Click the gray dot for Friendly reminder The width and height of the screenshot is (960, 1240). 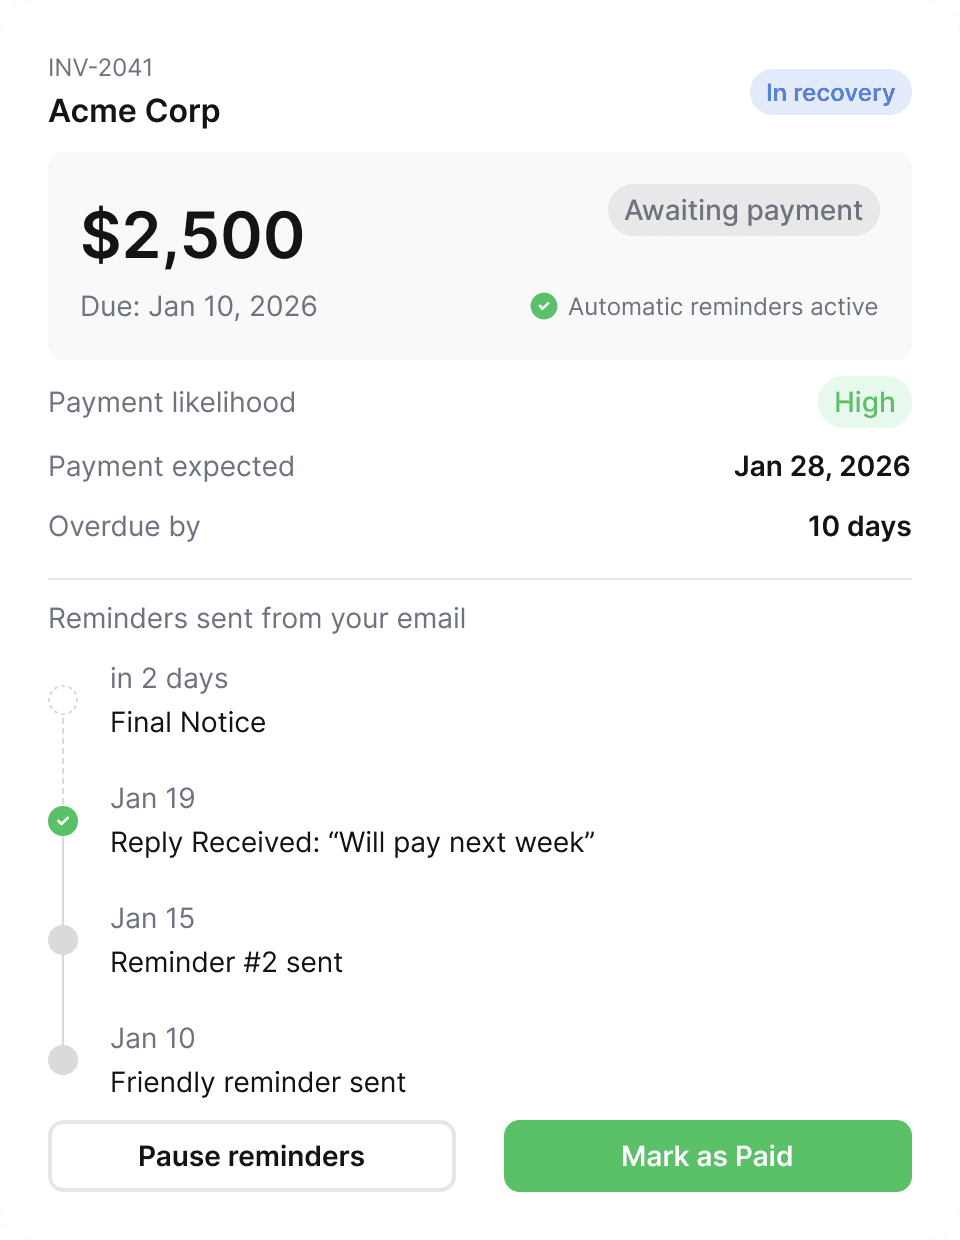(x=63, y=1060)
